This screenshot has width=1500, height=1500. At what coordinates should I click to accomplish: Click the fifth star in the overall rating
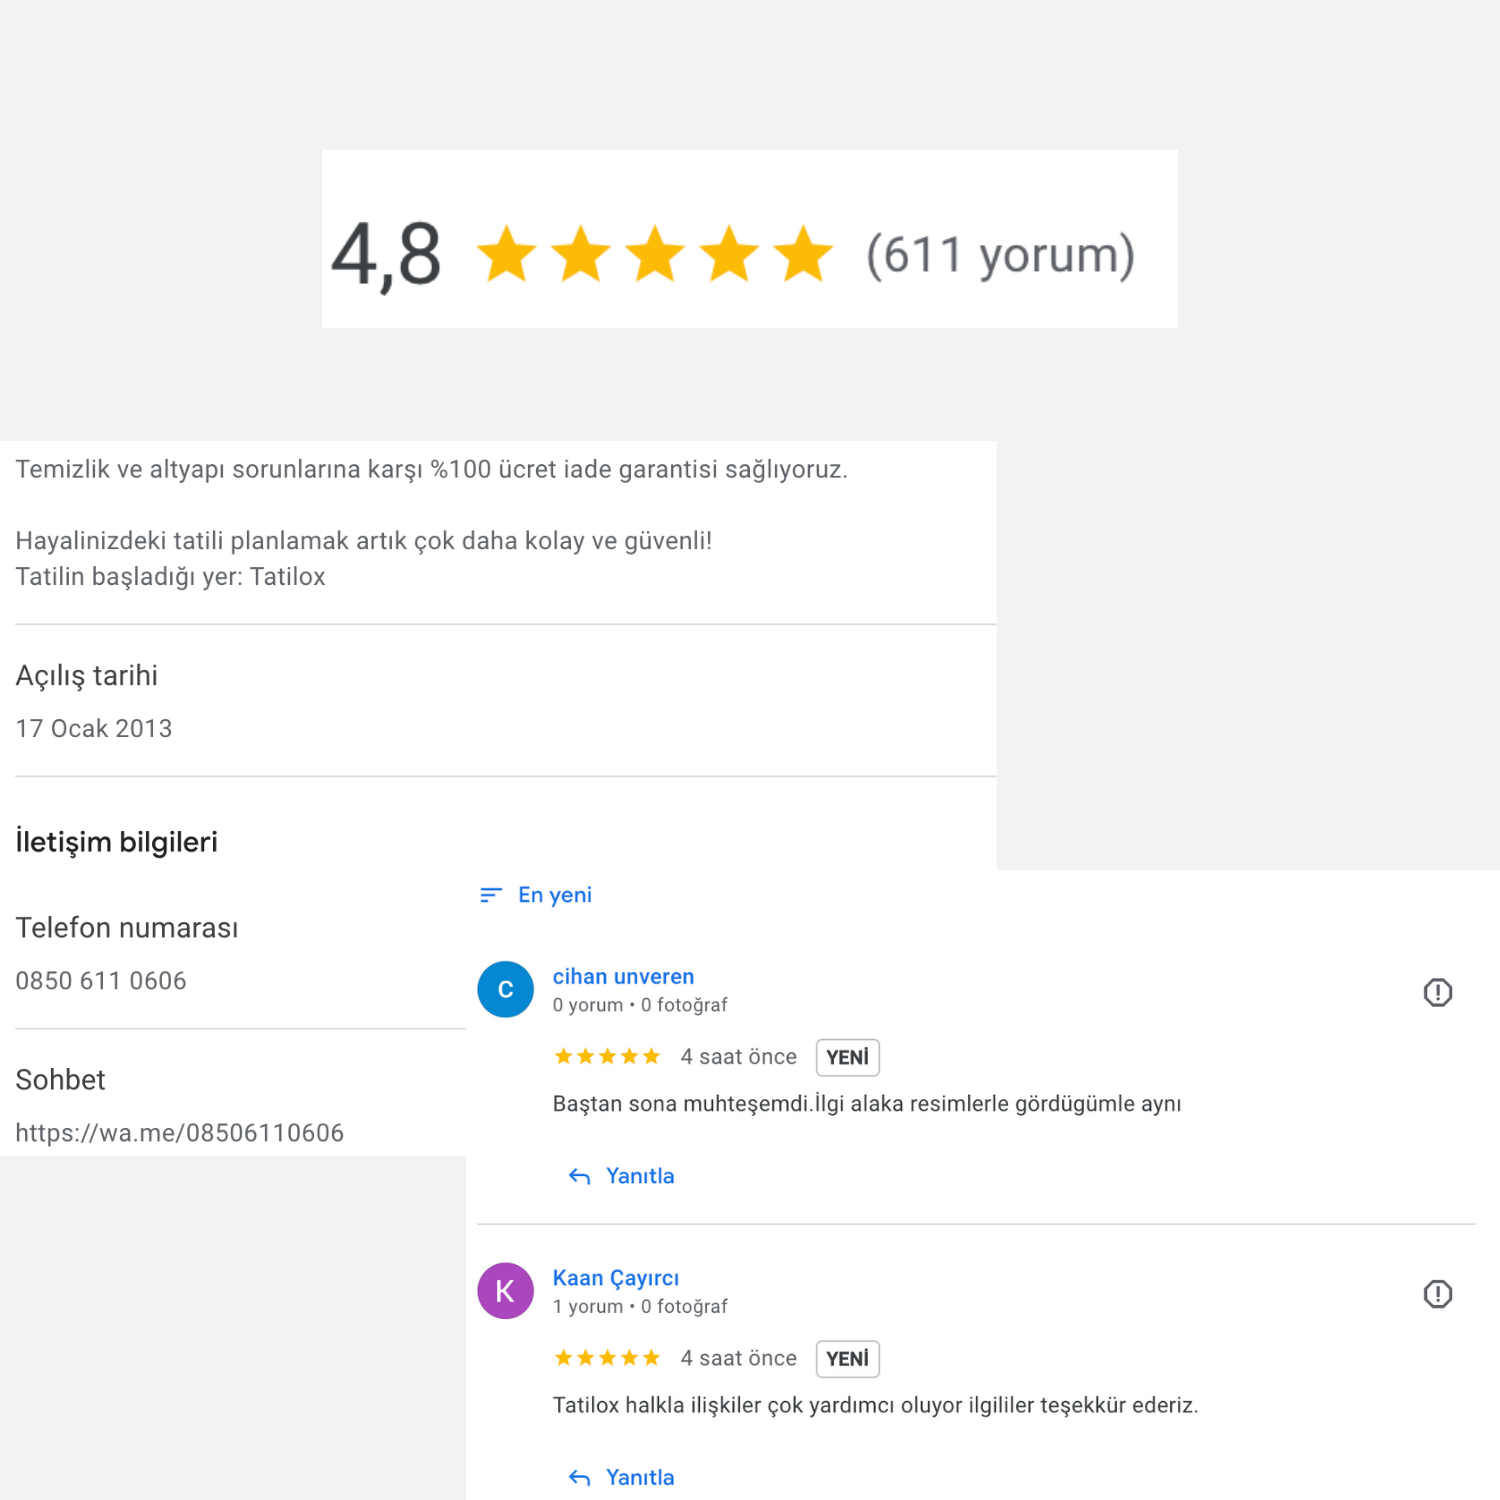806,253
